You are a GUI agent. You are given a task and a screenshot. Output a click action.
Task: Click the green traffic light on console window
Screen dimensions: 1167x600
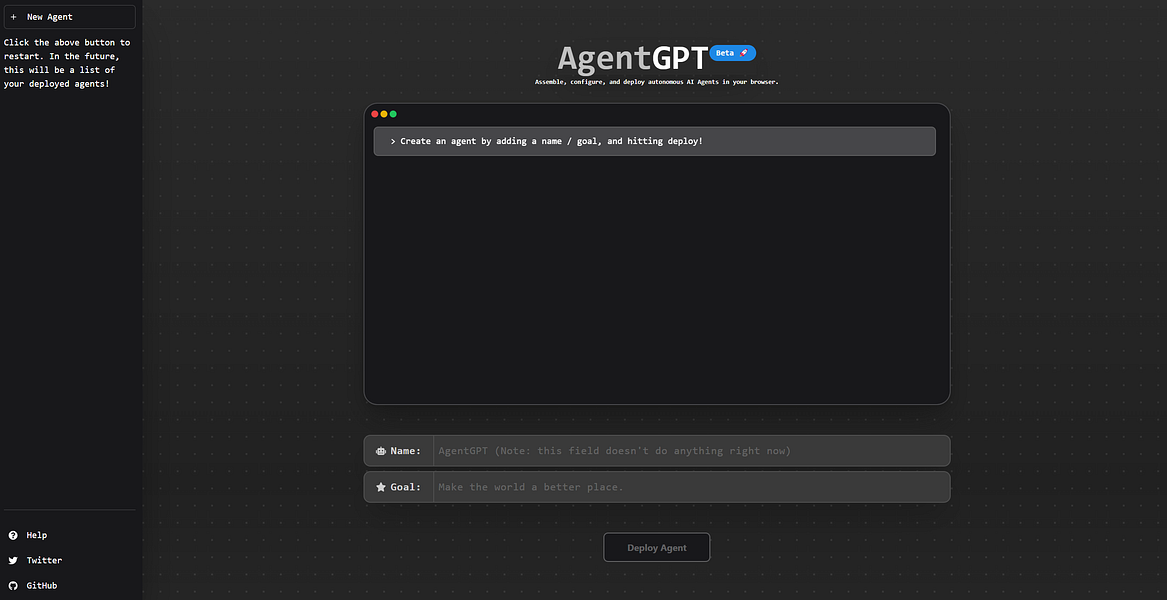[391, 113]
